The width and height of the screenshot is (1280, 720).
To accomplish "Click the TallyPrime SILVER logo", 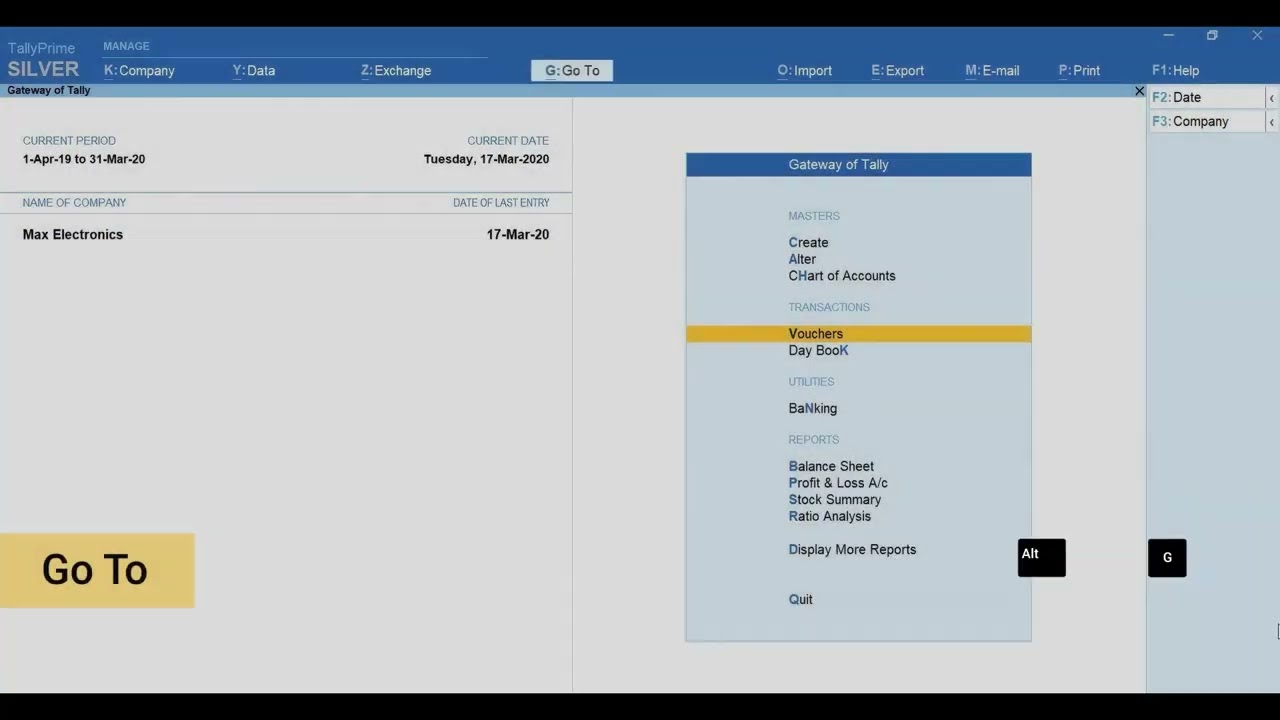I will (x=43, y=61).
